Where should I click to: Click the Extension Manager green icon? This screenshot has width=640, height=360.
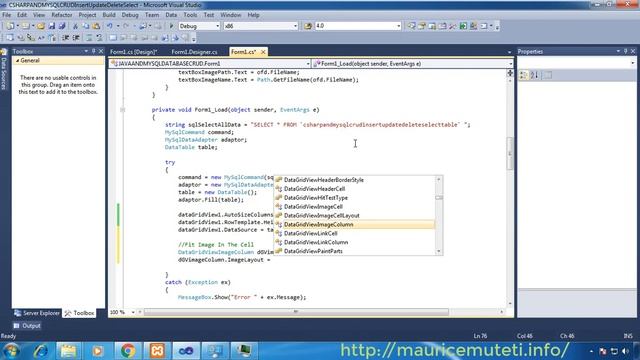463,26
